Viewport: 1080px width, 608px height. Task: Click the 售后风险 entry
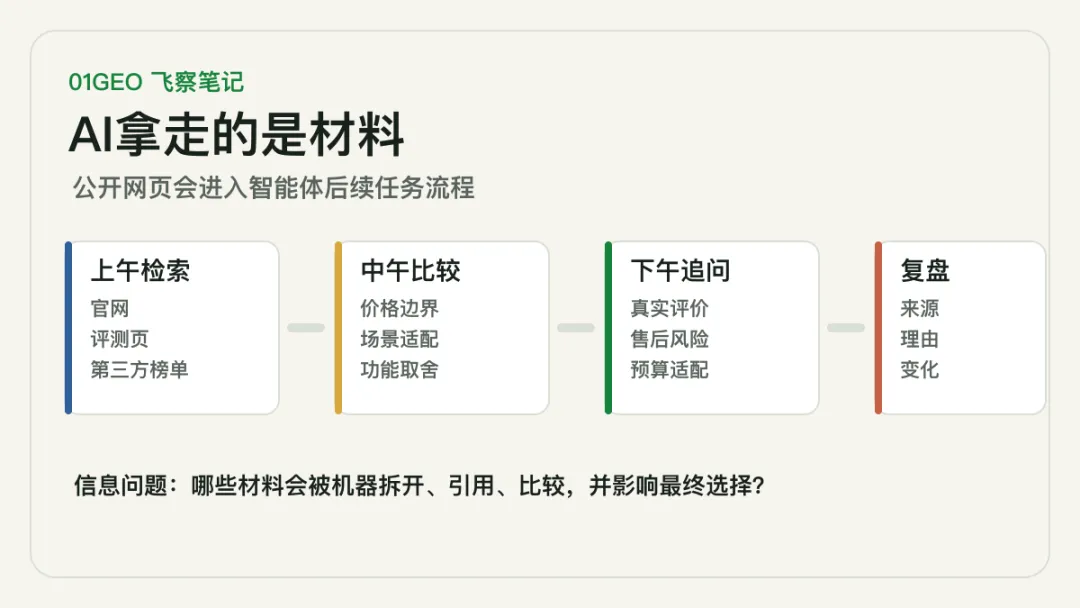click(x=669, y=339)
